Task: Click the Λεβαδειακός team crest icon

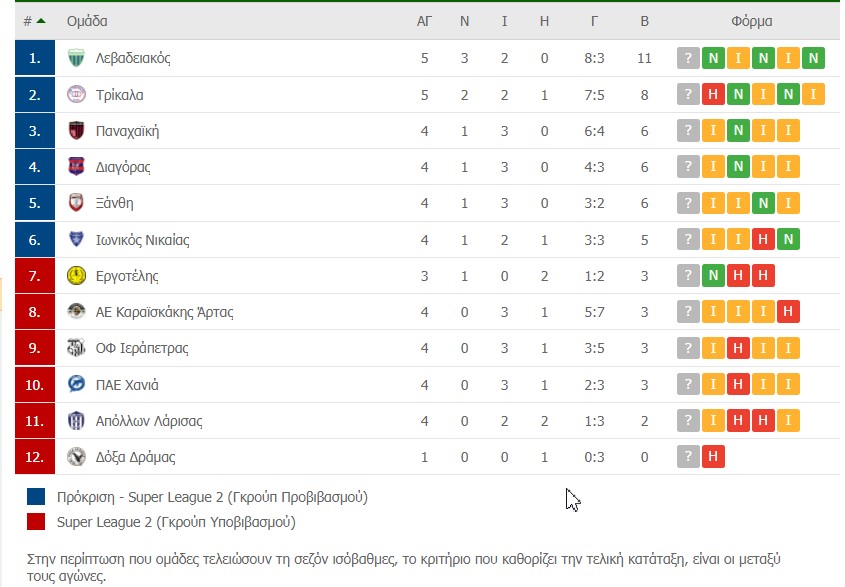Action: click(76, 58)
